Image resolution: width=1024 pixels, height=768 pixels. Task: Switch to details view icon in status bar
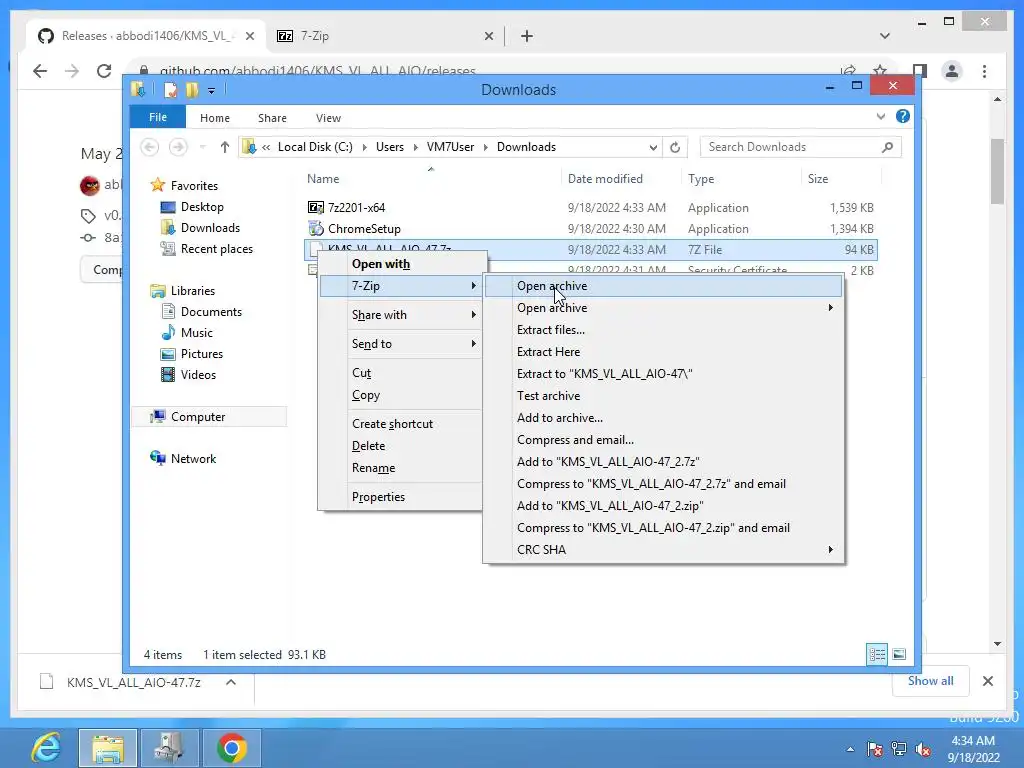[x=876, y=654]
